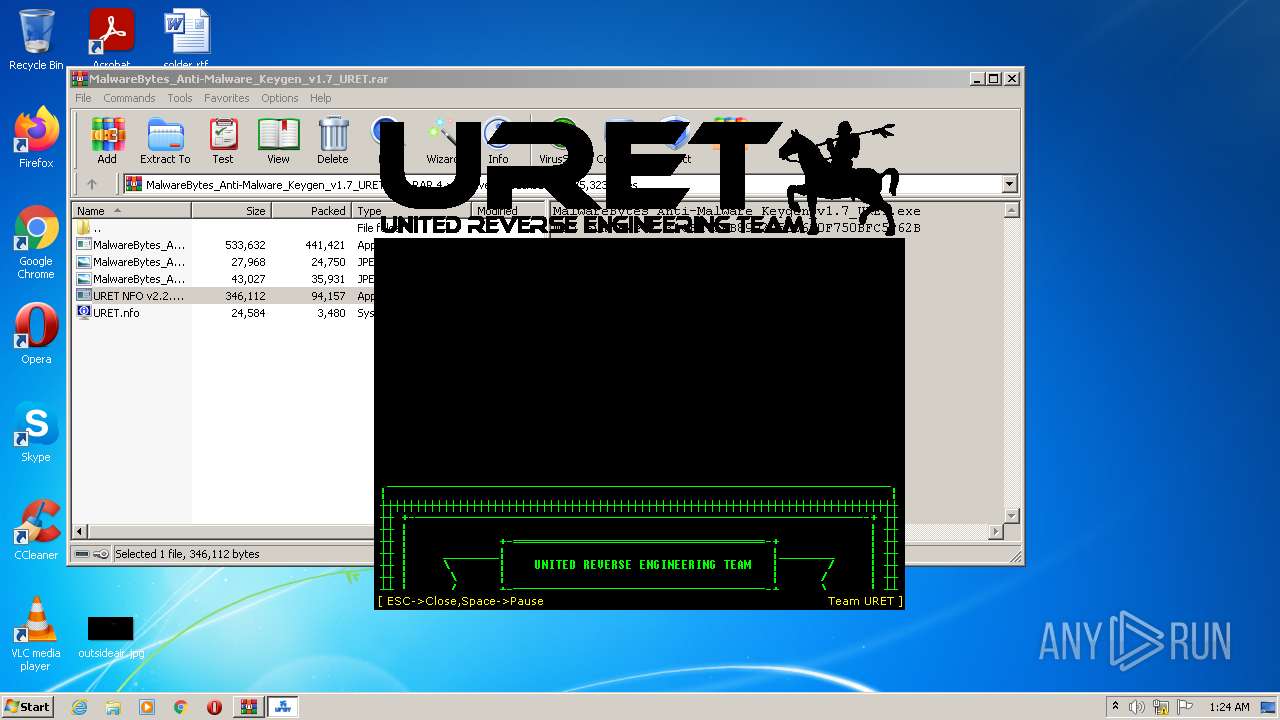Launch CCleaner from the desktop

click(36, 530)
